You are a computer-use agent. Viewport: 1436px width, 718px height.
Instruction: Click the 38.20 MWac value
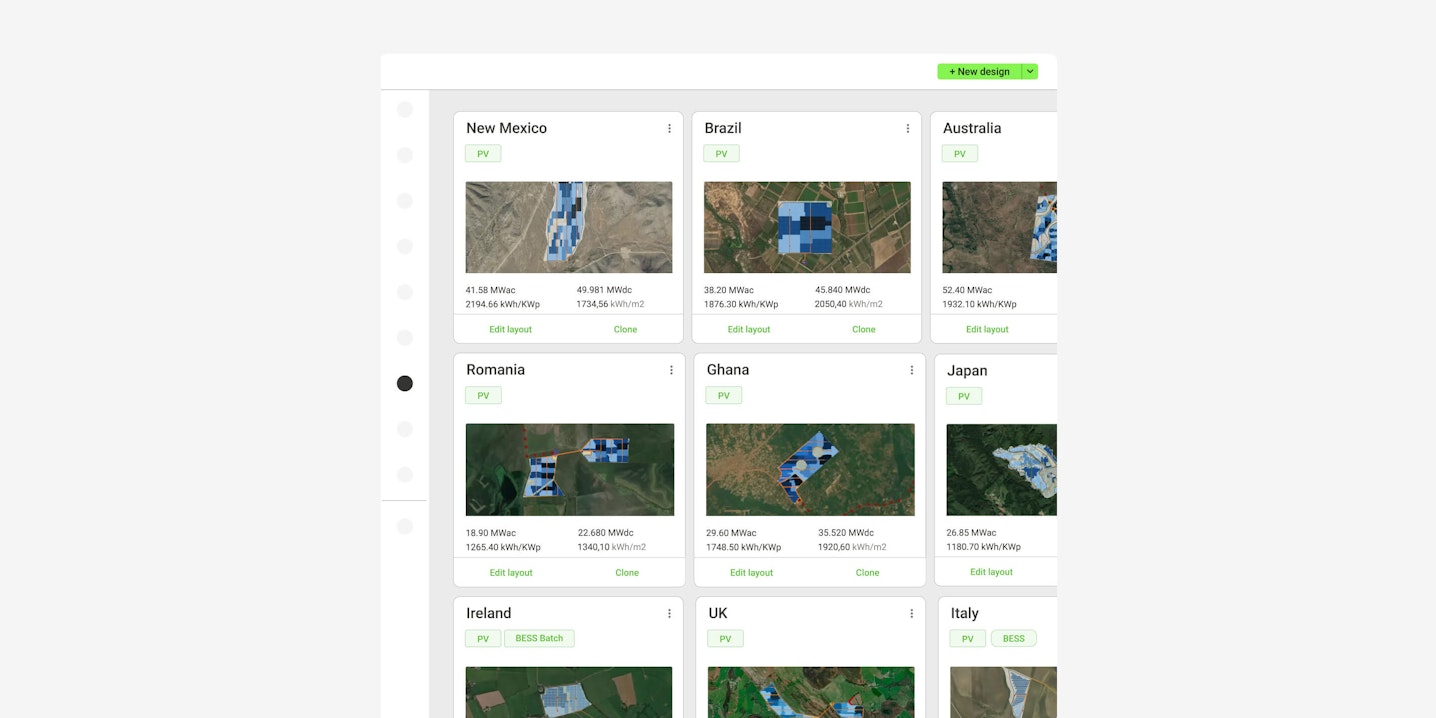pyautogui.click(x=729, y=290)
